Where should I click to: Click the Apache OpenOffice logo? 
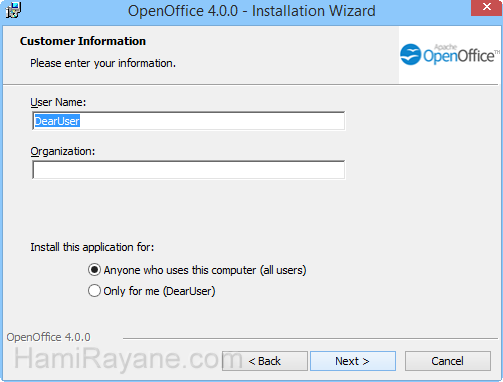click(450, 54)
